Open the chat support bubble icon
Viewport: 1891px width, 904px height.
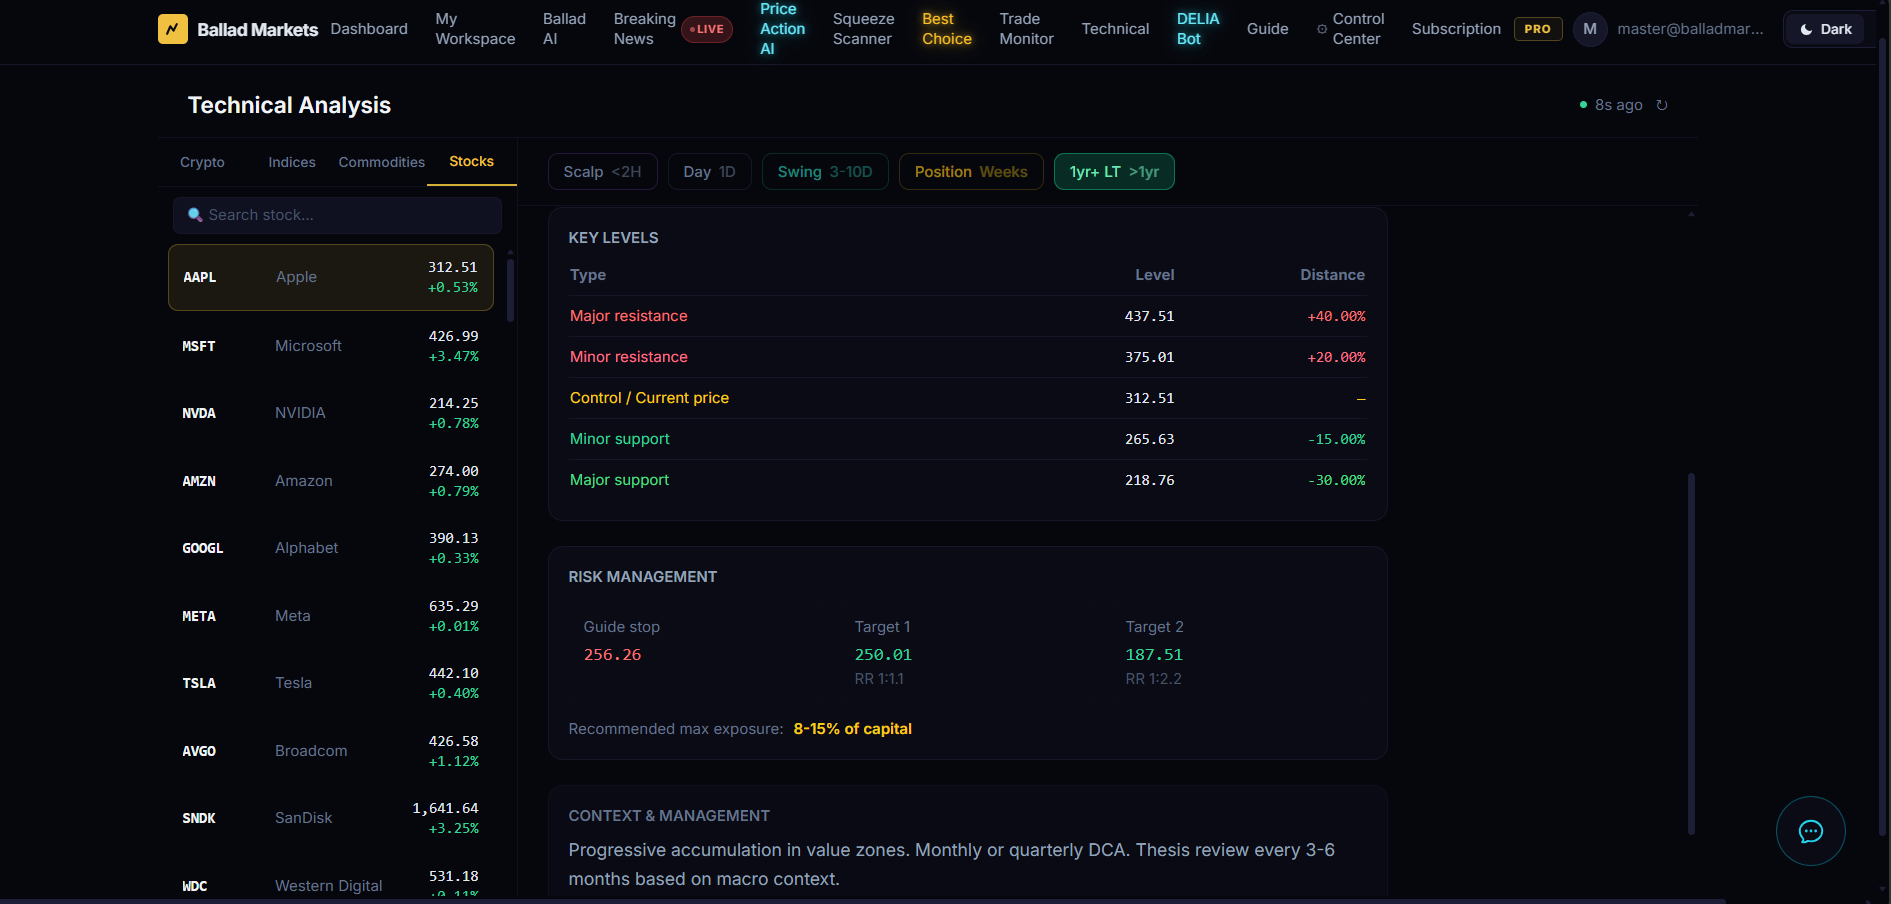(x=1810, y=831)
